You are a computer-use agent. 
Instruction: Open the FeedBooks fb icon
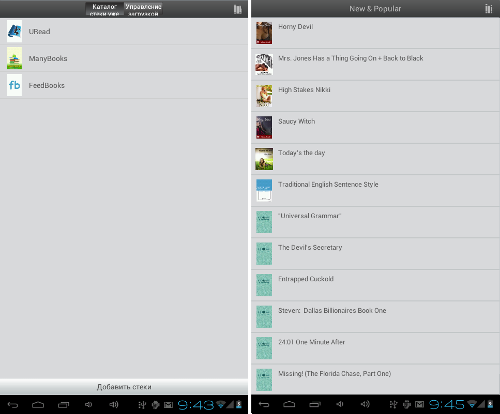coord(14,85)
